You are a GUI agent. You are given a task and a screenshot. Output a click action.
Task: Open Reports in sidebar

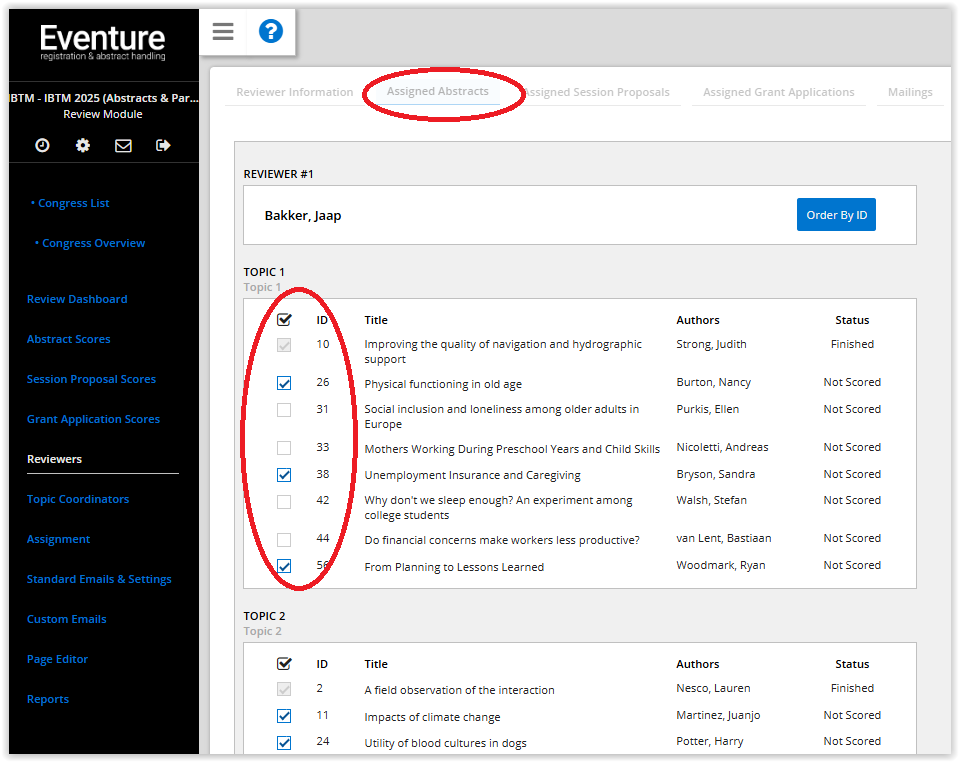click(x=48, y=699)
